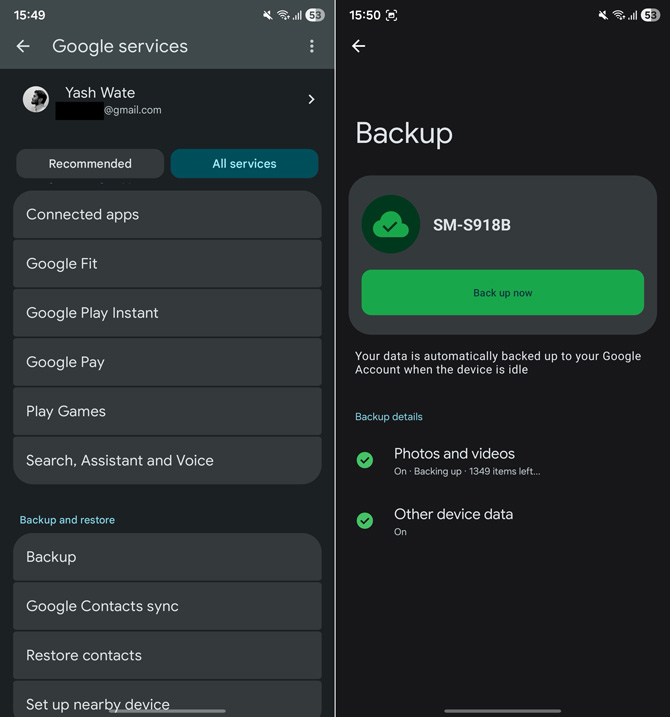Screen dimensions: 670x717
Task: Tap SM-S918B device name
Action: tap(472, 225)
